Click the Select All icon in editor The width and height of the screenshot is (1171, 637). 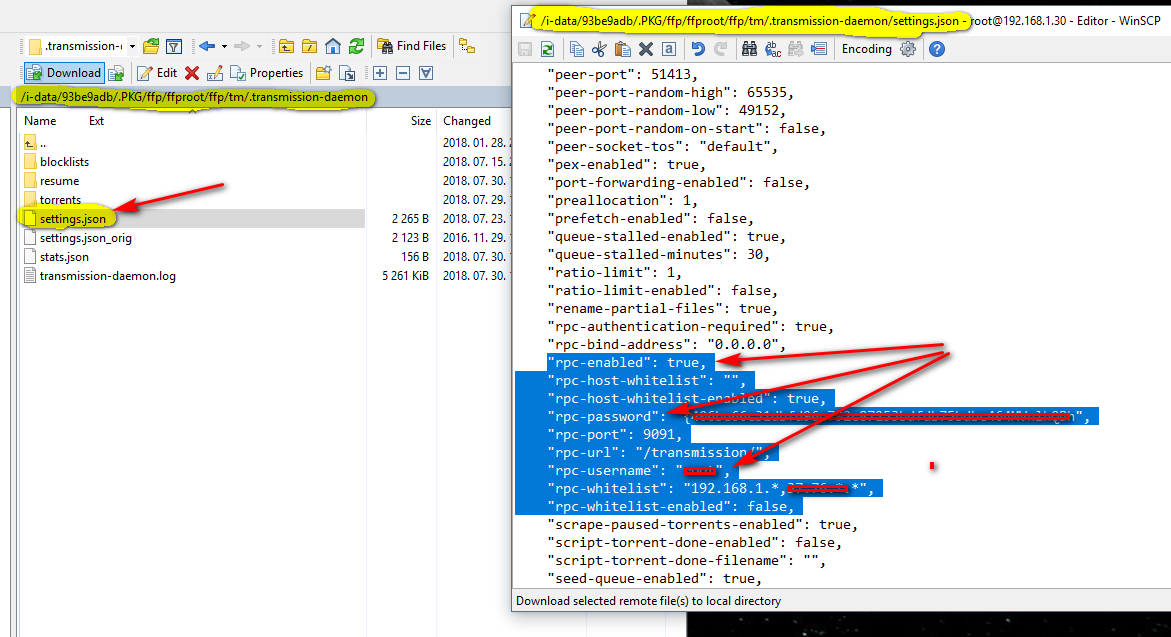click(669, 49)
